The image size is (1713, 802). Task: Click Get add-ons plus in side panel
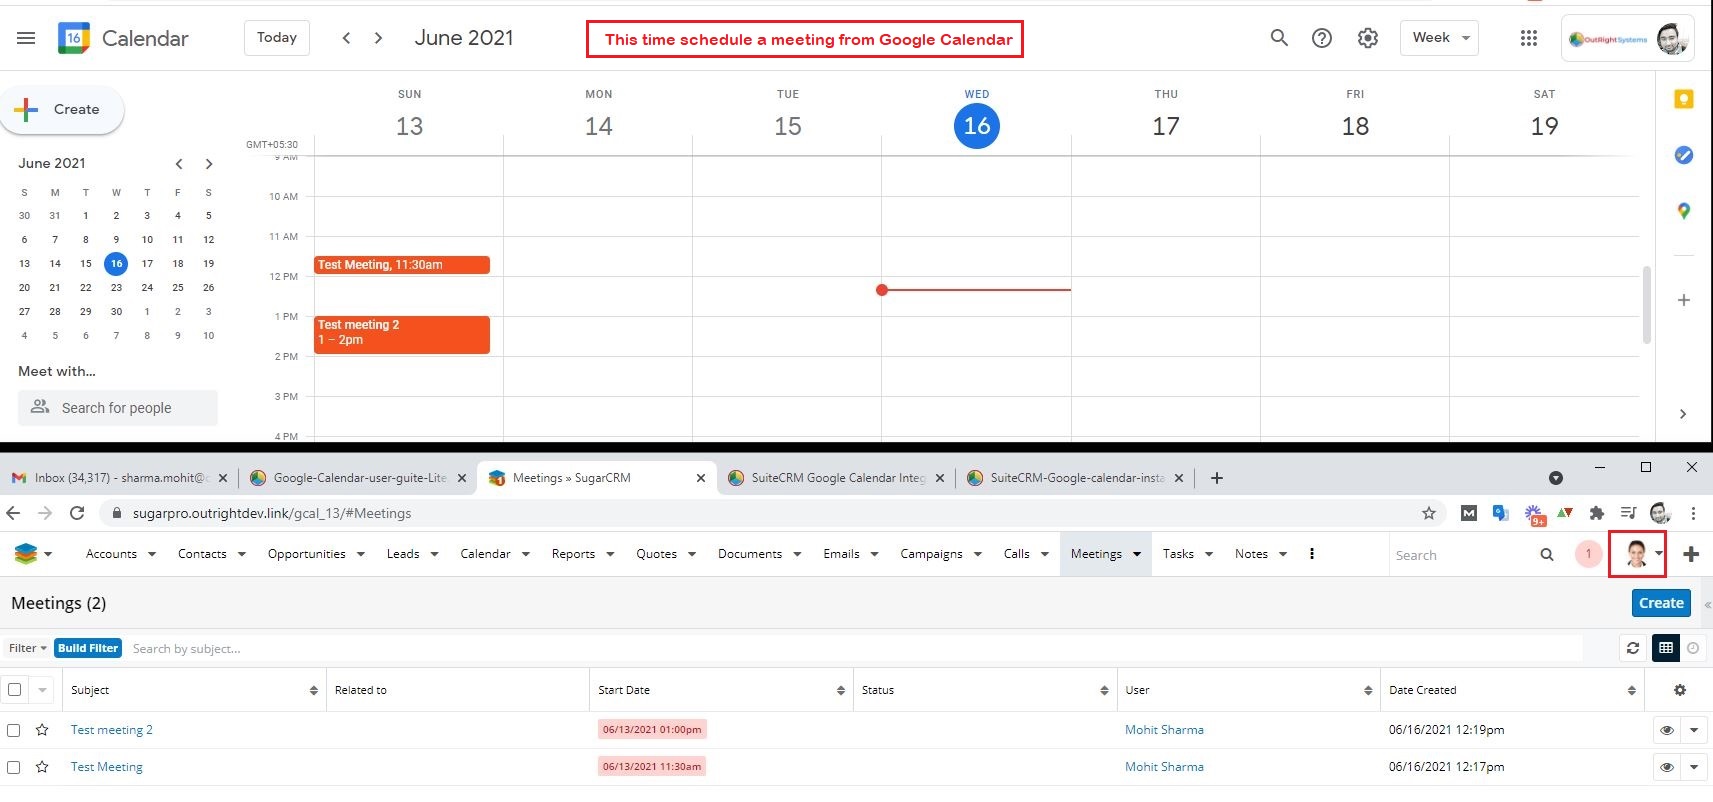[x=1684, y=300]
